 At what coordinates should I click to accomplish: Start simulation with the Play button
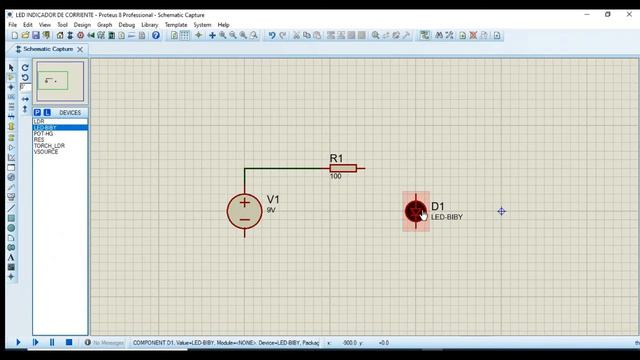coord(18,342)
